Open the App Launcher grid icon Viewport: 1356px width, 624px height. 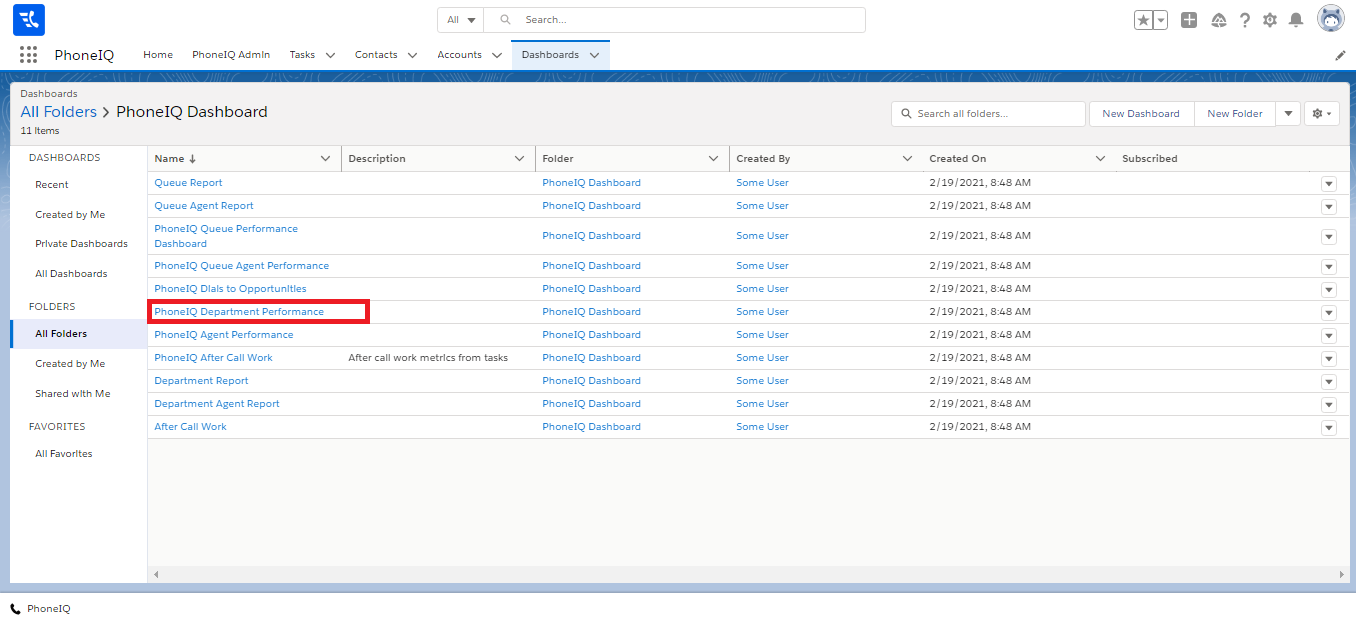click(28, 55)
